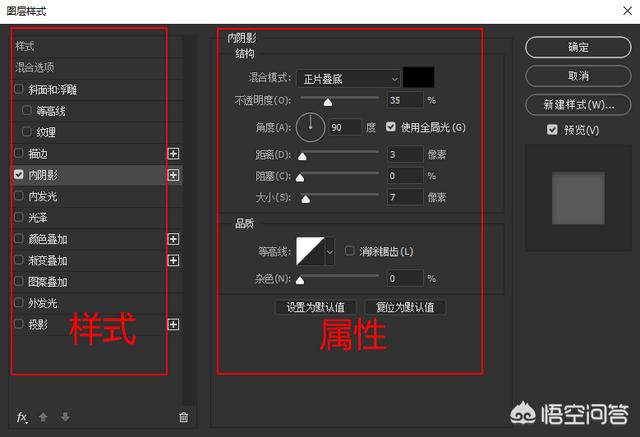The height and width of the screenshot is (437, 640).
Task: Select the 图案叠加 style row label
Action: tap(48, 282)
